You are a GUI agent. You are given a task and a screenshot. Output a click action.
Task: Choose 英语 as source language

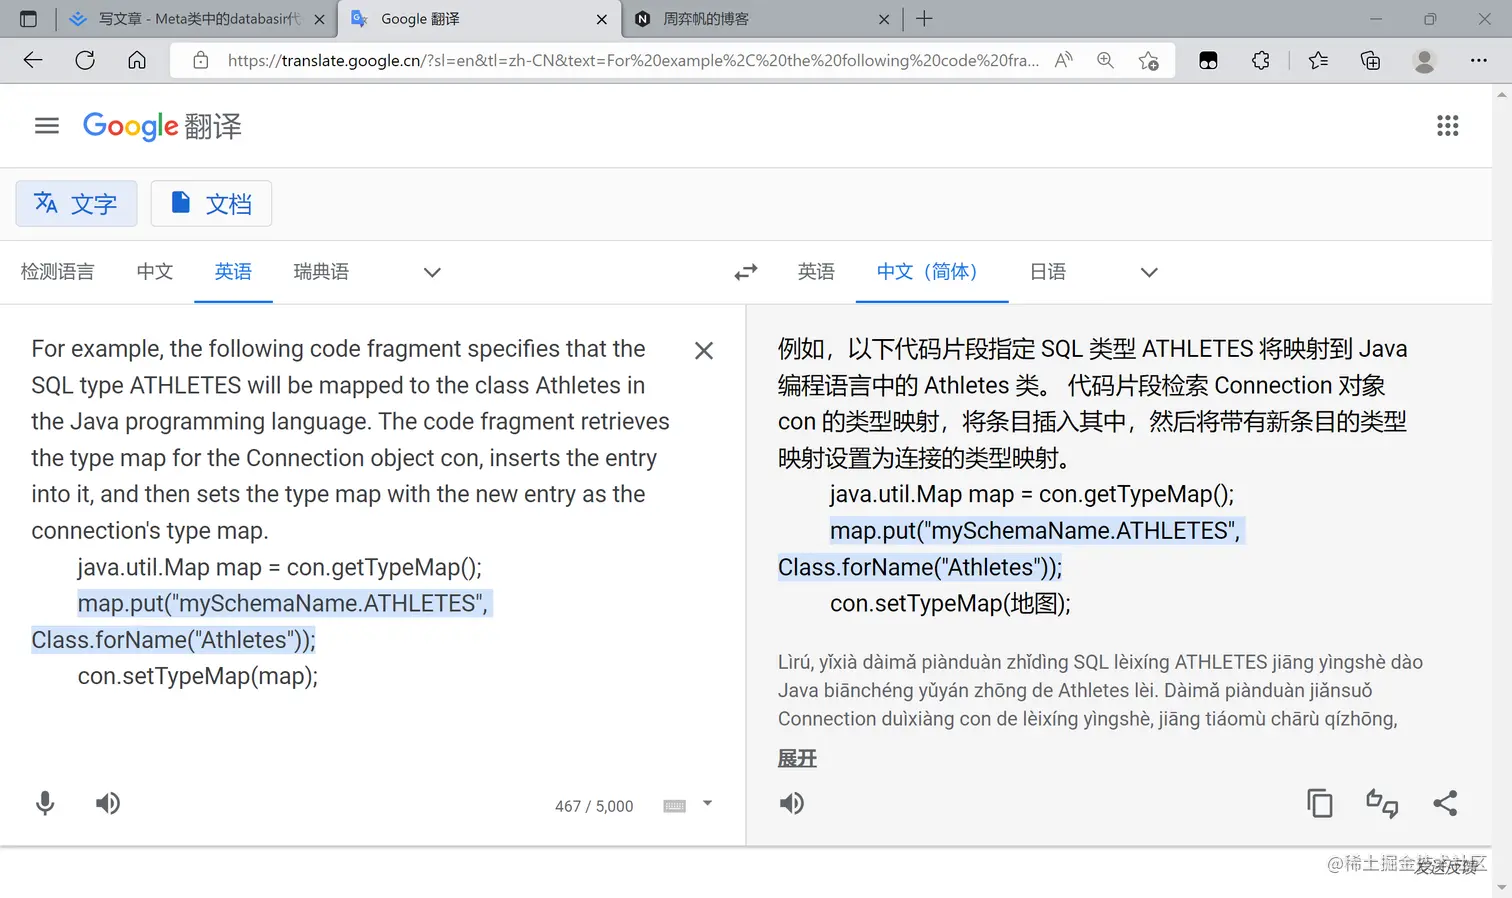coord(233,272)
